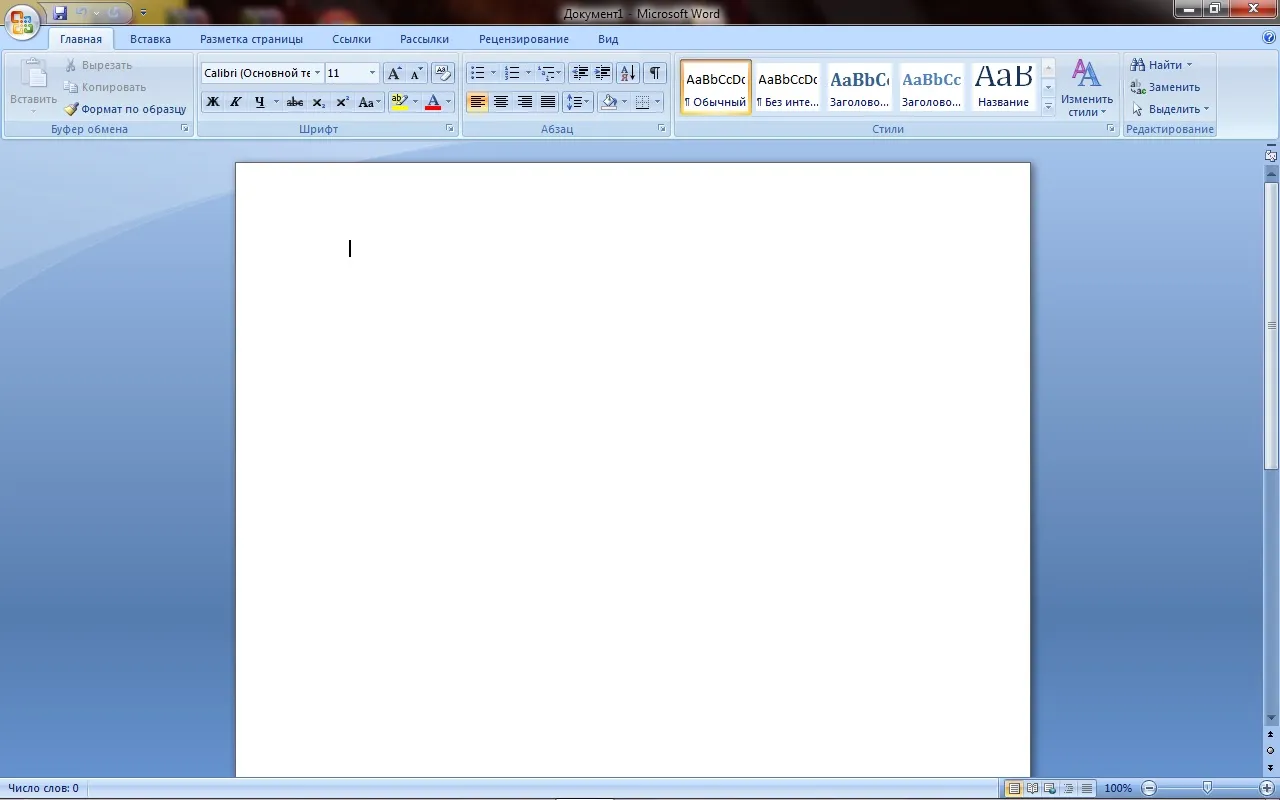This screenshot has height=800, width=1280.
Task: Open Microsoft Office Word help
Action: (x=1269, y=38)
